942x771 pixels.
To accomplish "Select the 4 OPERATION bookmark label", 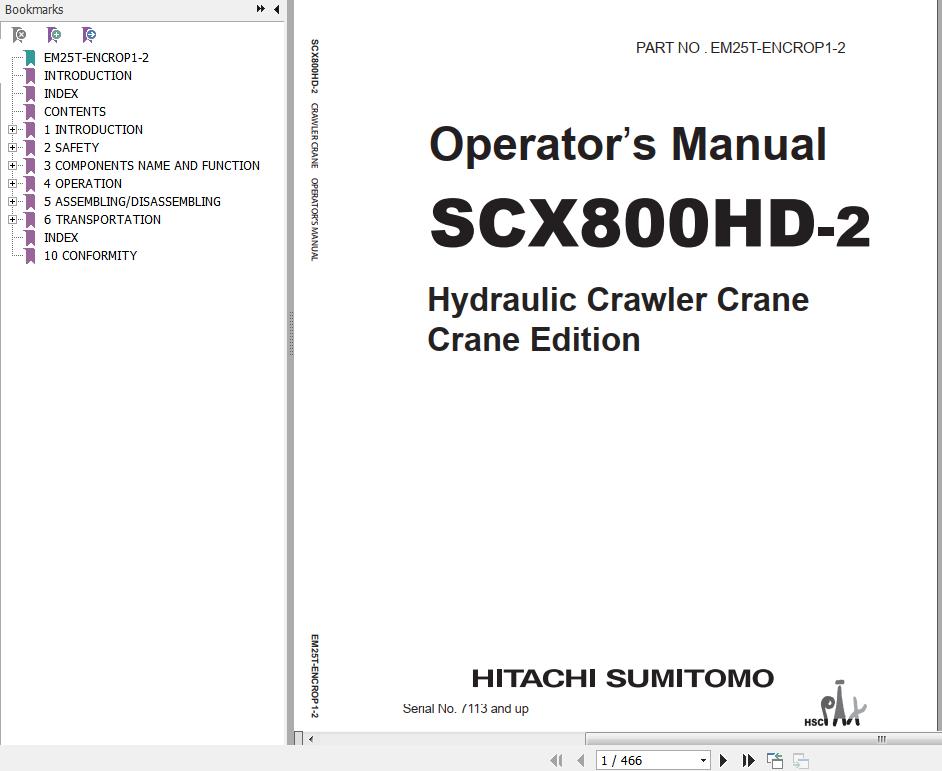I will coord(82,184).
